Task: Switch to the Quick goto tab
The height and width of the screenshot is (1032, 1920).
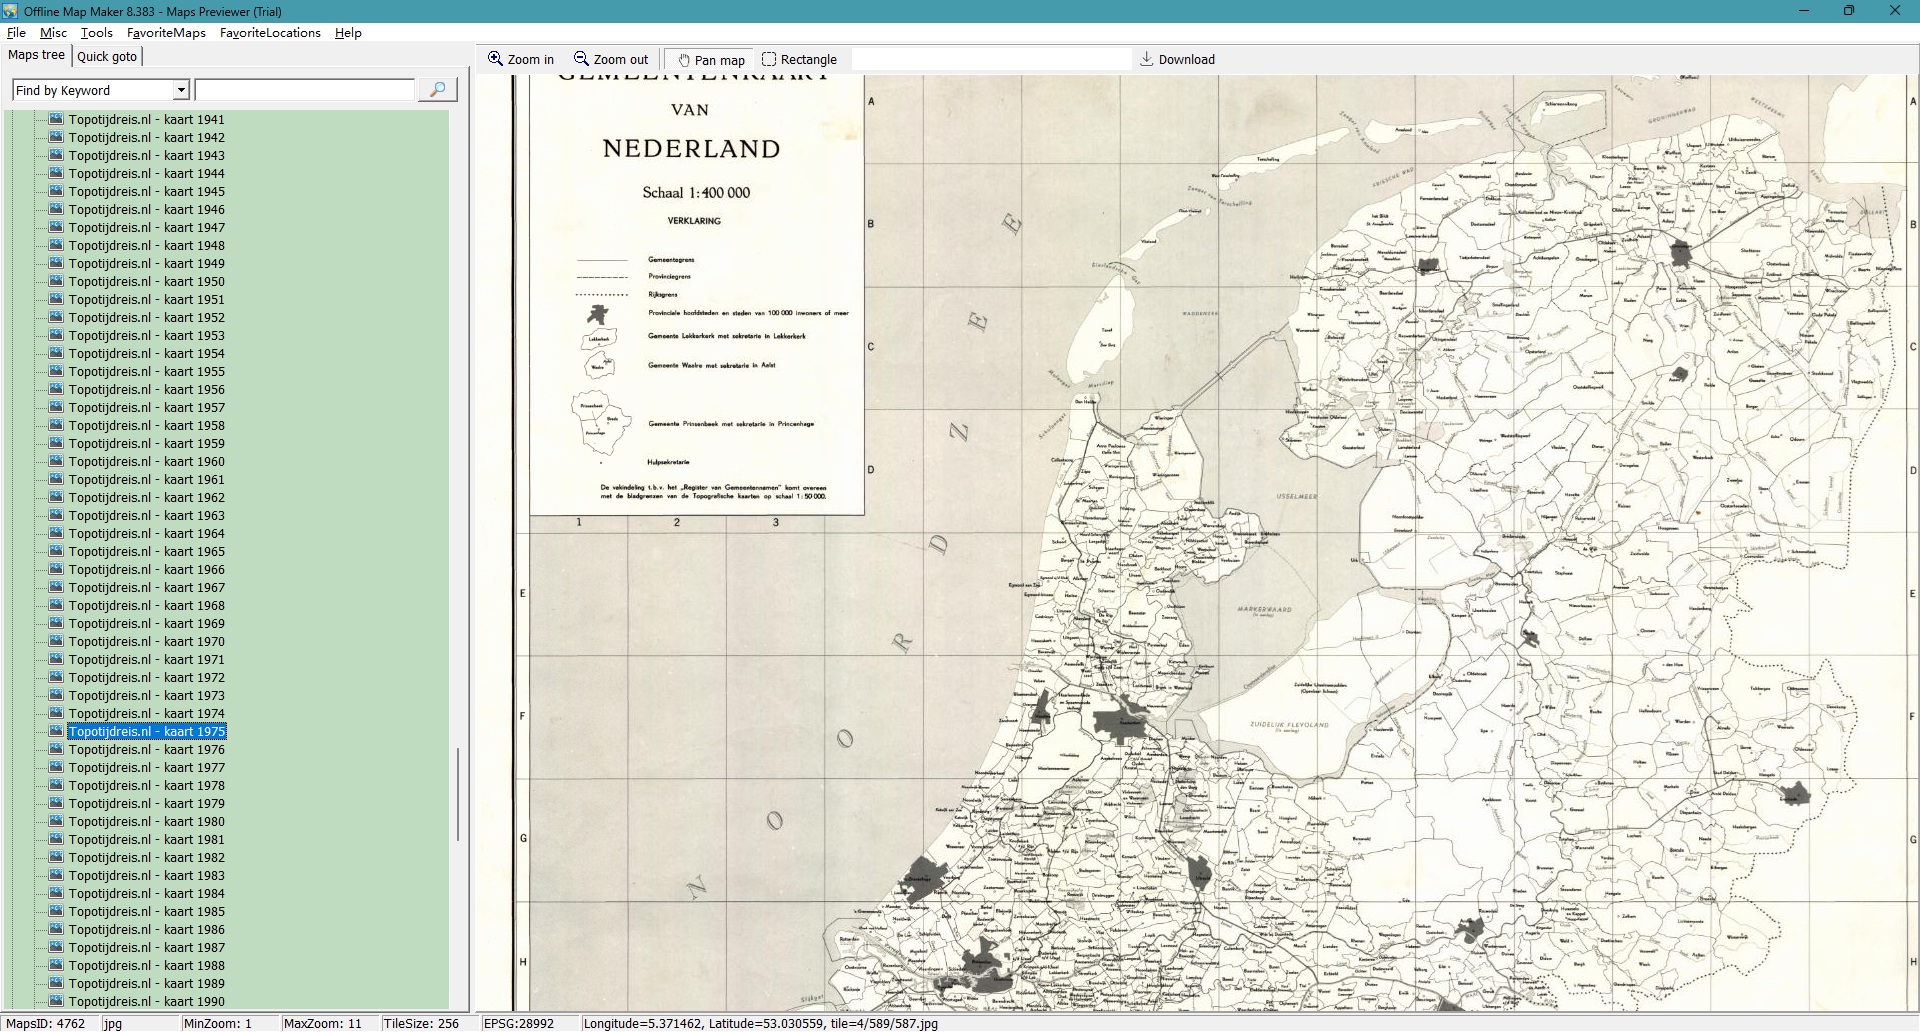Action: pyautogui.click(x=107, y=57)
